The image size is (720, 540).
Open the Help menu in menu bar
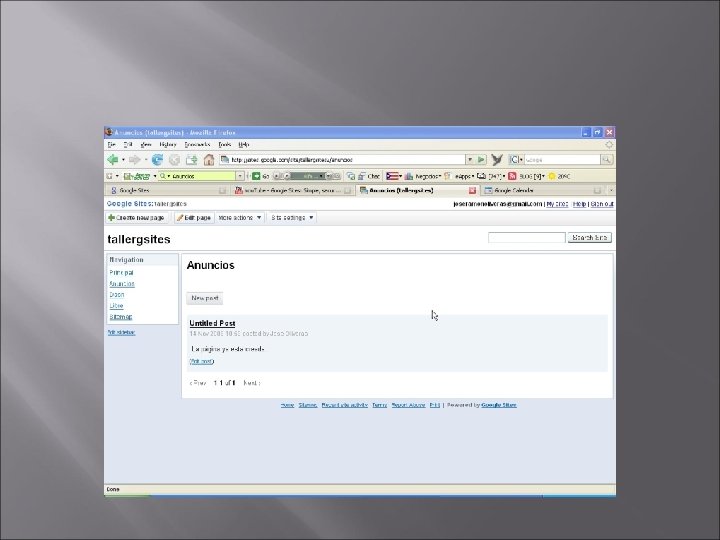pyautogui.click(x=244, y=145)
